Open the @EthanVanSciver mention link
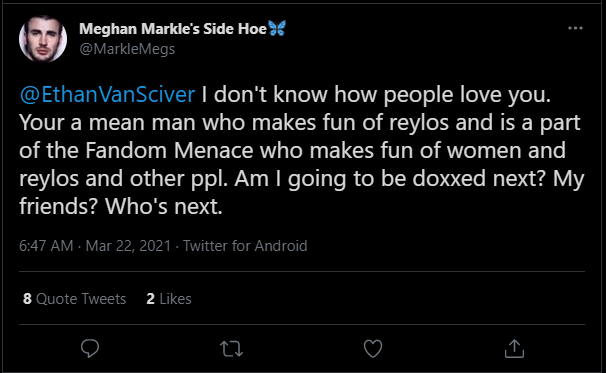Viewport: 606px width, 373px height. click(x=107, y=95)
